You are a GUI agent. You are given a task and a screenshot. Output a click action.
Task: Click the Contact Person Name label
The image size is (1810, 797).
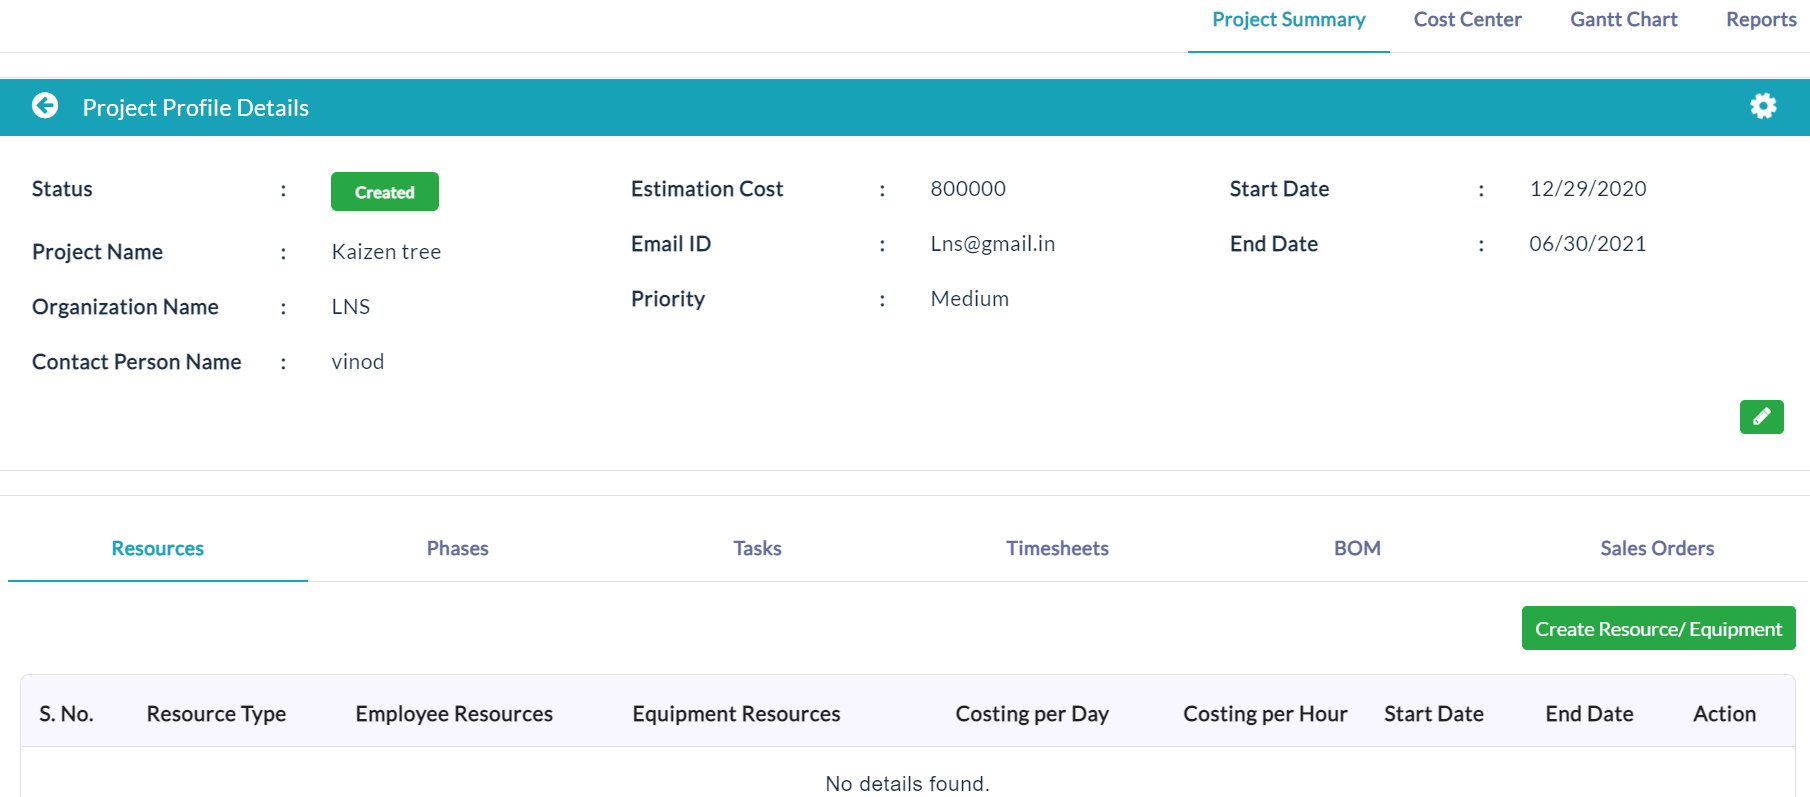point(137,362)
